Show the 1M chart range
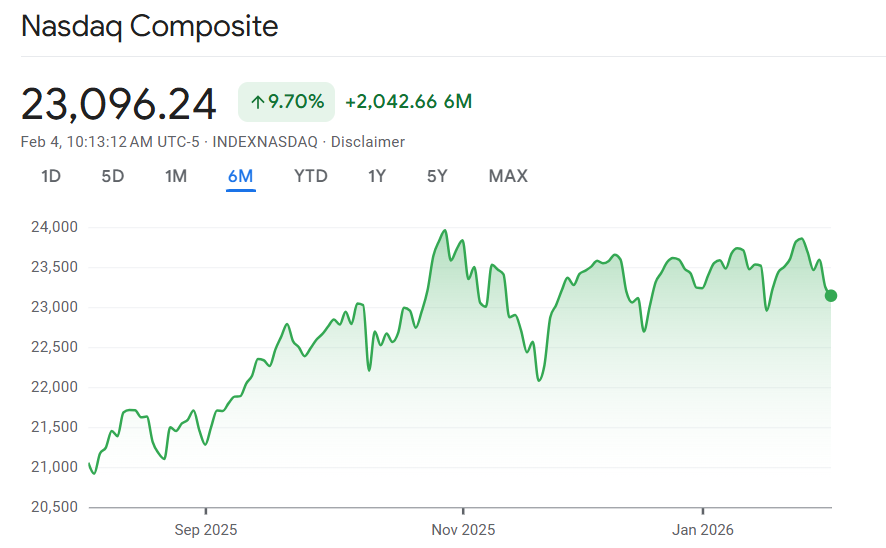Viewport: 886px width, 548px height. coord(176,176)
